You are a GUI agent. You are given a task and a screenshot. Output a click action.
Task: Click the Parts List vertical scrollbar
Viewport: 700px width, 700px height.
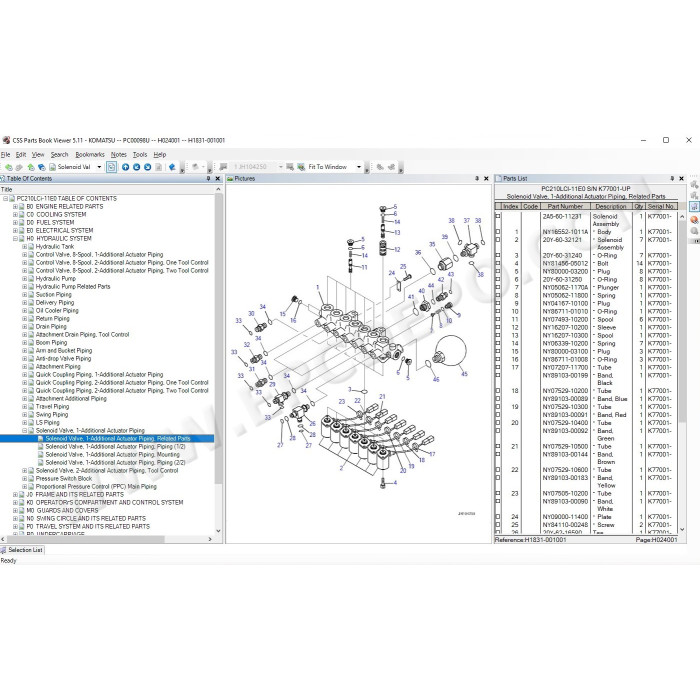coord(682,373)
